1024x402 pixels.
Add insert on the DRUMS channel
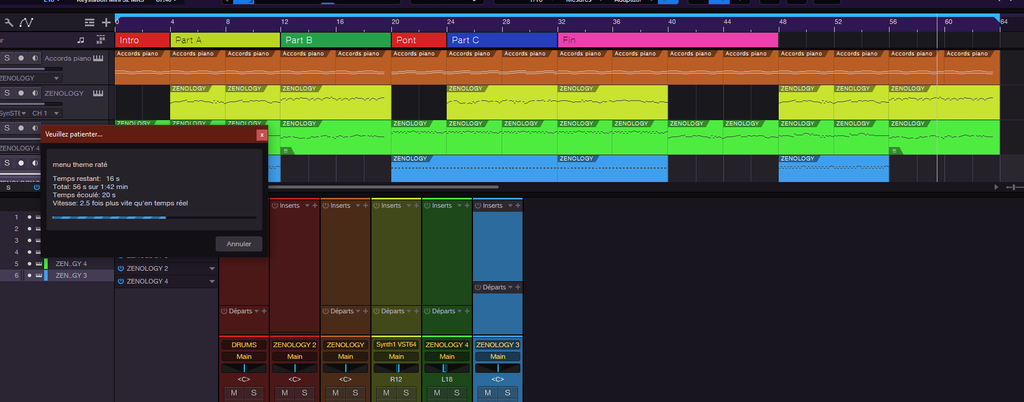tap(264, 205)
